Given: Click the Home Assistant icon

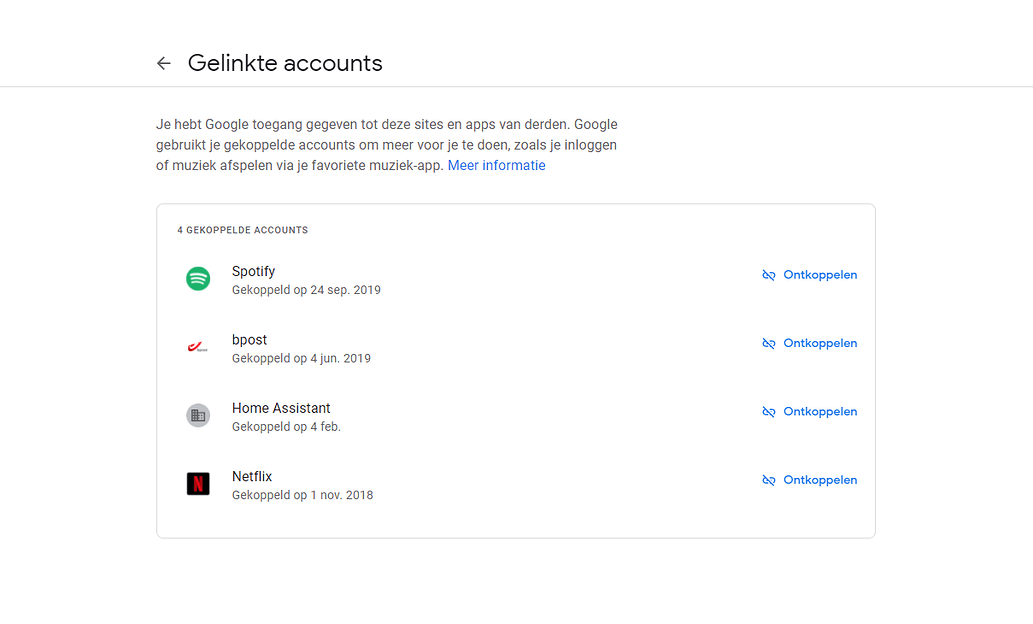Looking at the screenshot, I should (x=198, y=415).
